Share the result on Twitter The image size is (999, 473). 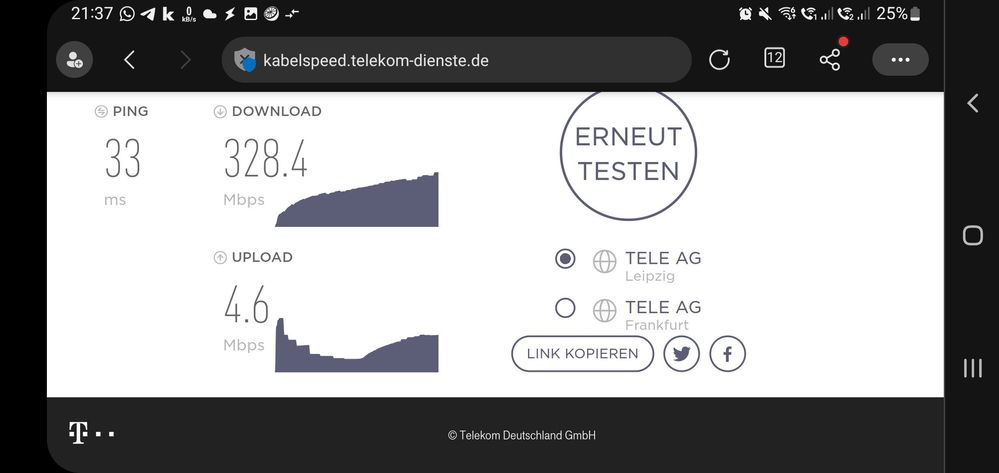tap(681, 353)
